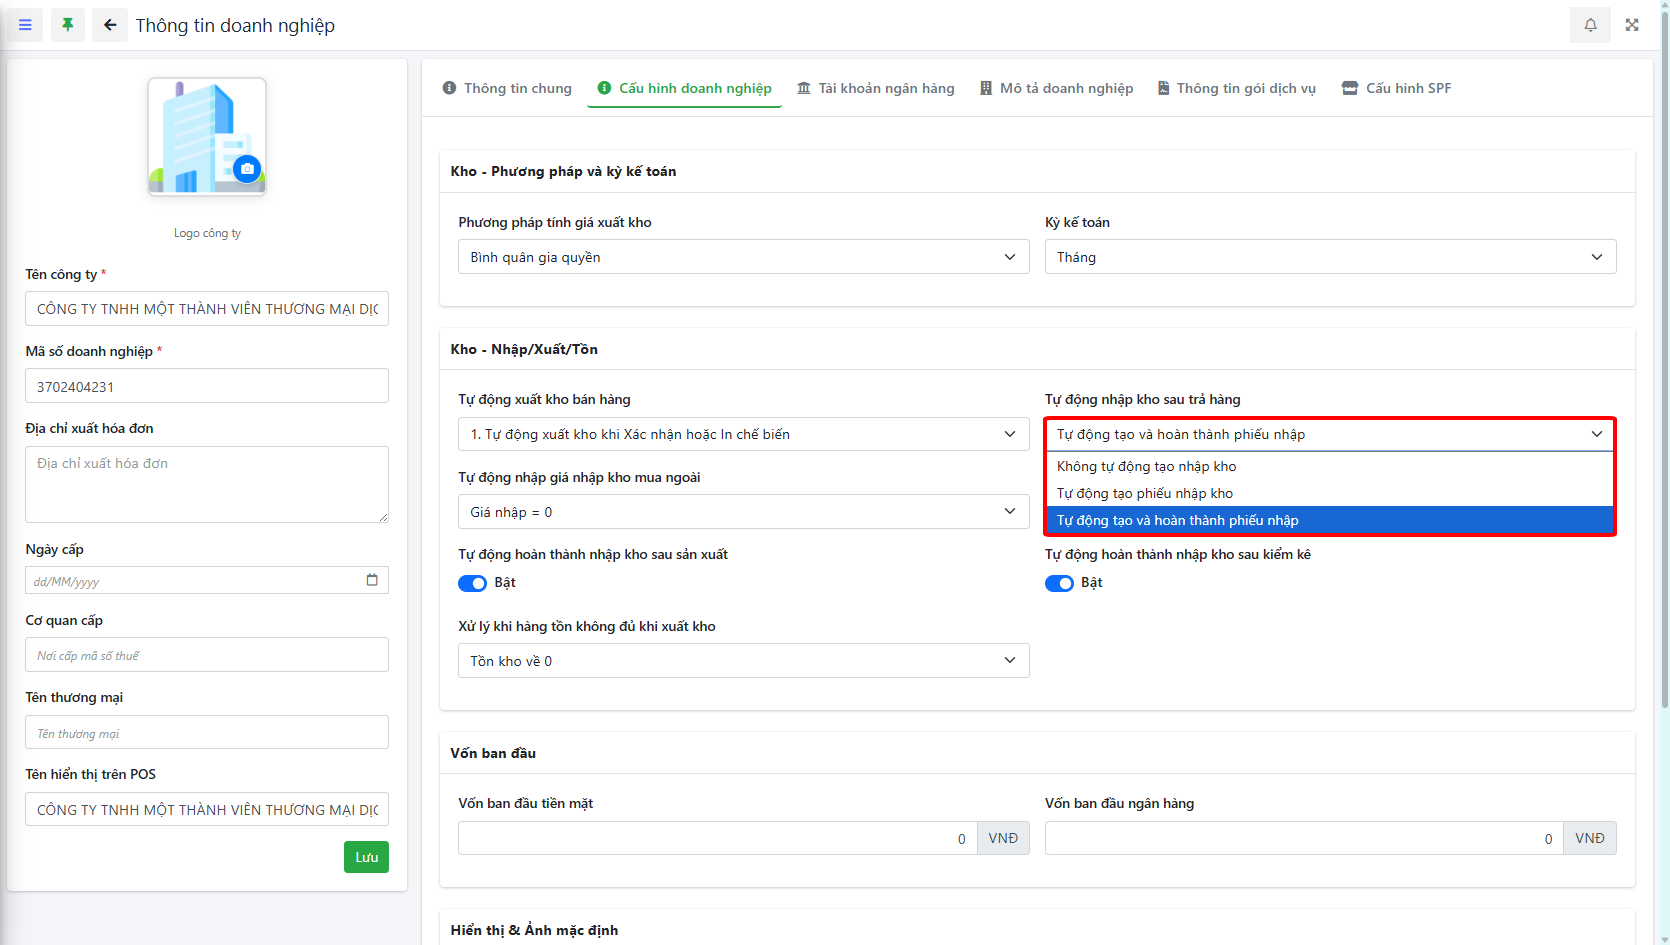Choose option Tự động tạo phiếu nhập kho
Image resolution: width=1670 pixels, height=945 pixels.
click(x=1144, y=493)
